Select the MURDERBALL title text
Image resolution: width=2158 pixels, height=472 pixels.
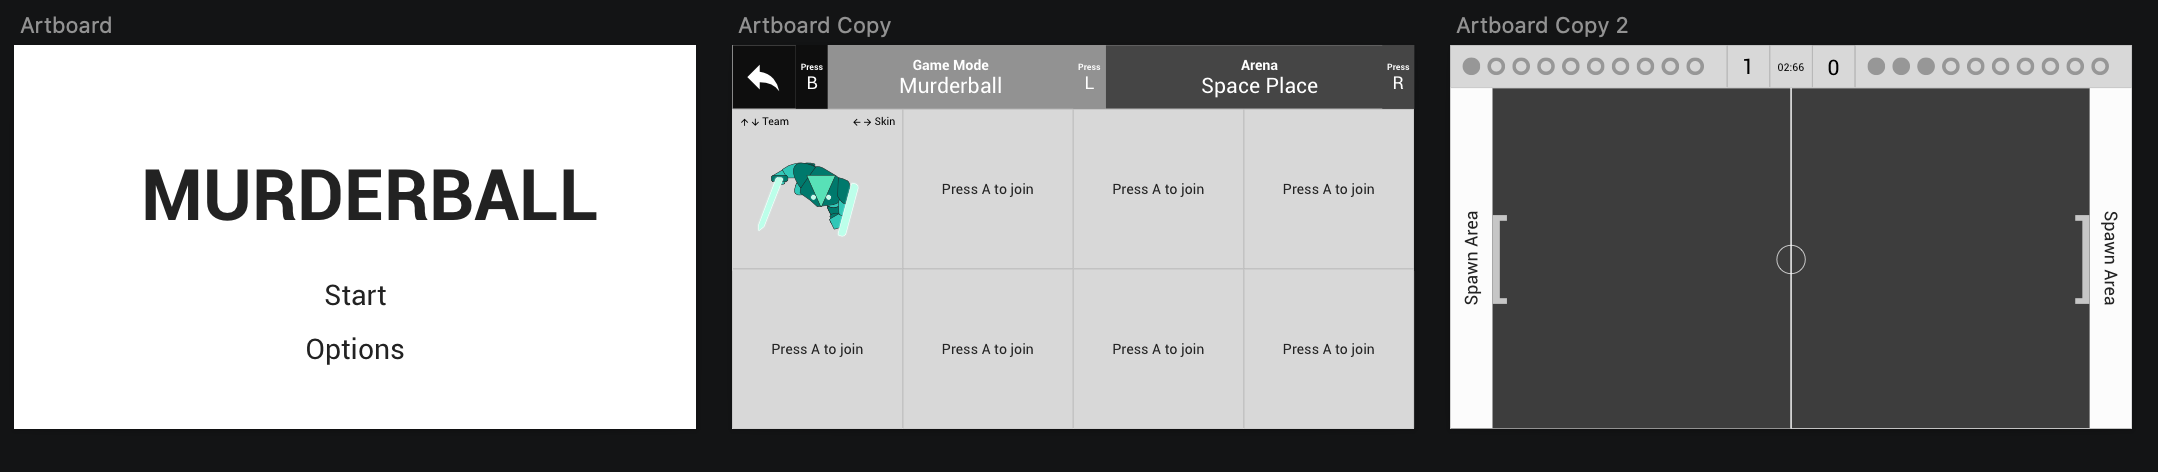[x=370, y=196]
